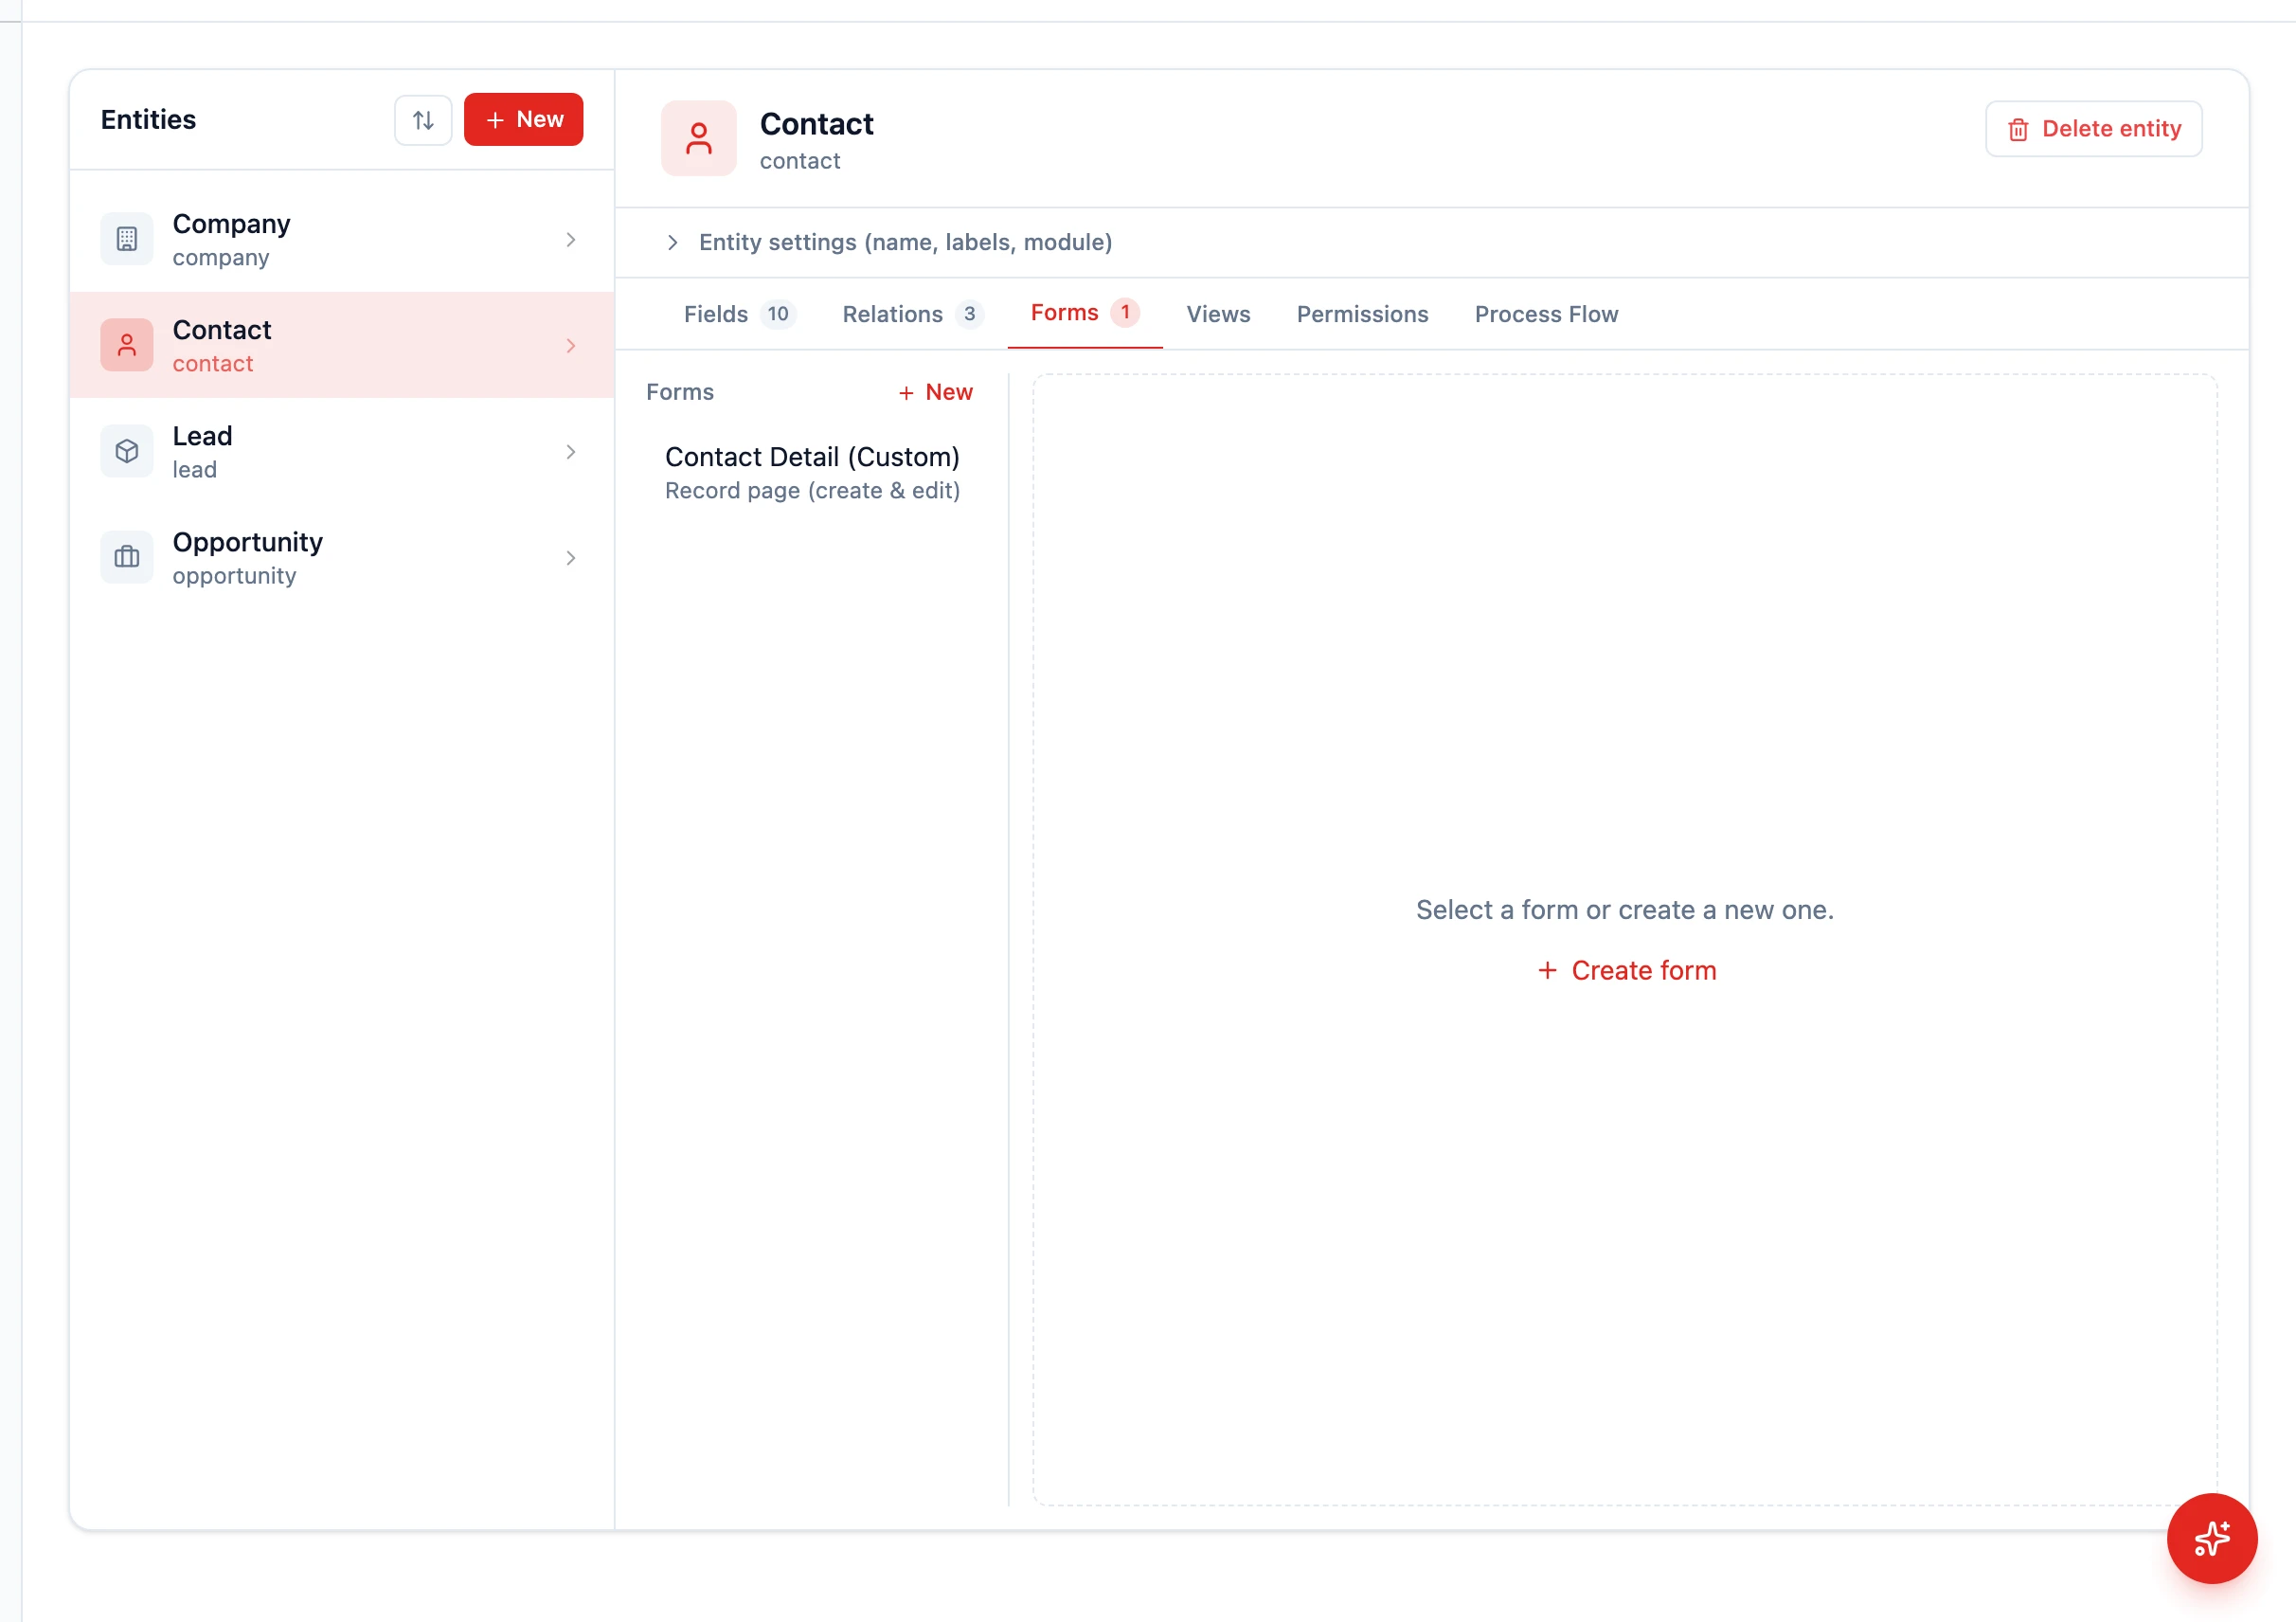Click the Contact person icon in sidebar
This screenshot has width=2296, height=1622.
[x=127, y=345]
